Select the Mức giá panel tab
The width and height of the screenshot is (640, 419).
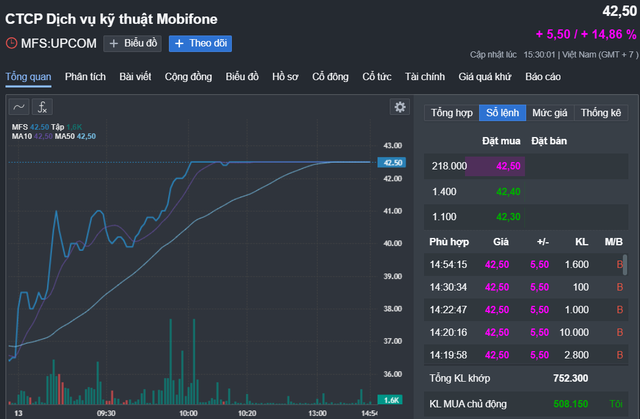[x=550, y=112]
